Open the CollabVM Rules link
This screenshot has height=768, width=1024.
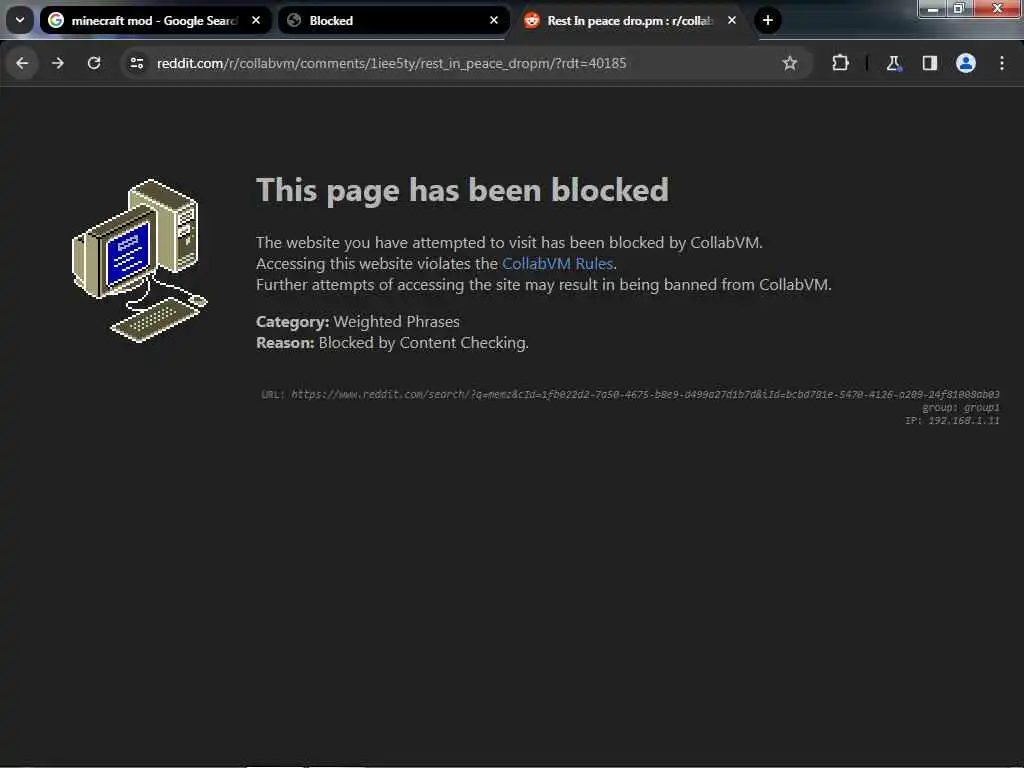[557, 264]
